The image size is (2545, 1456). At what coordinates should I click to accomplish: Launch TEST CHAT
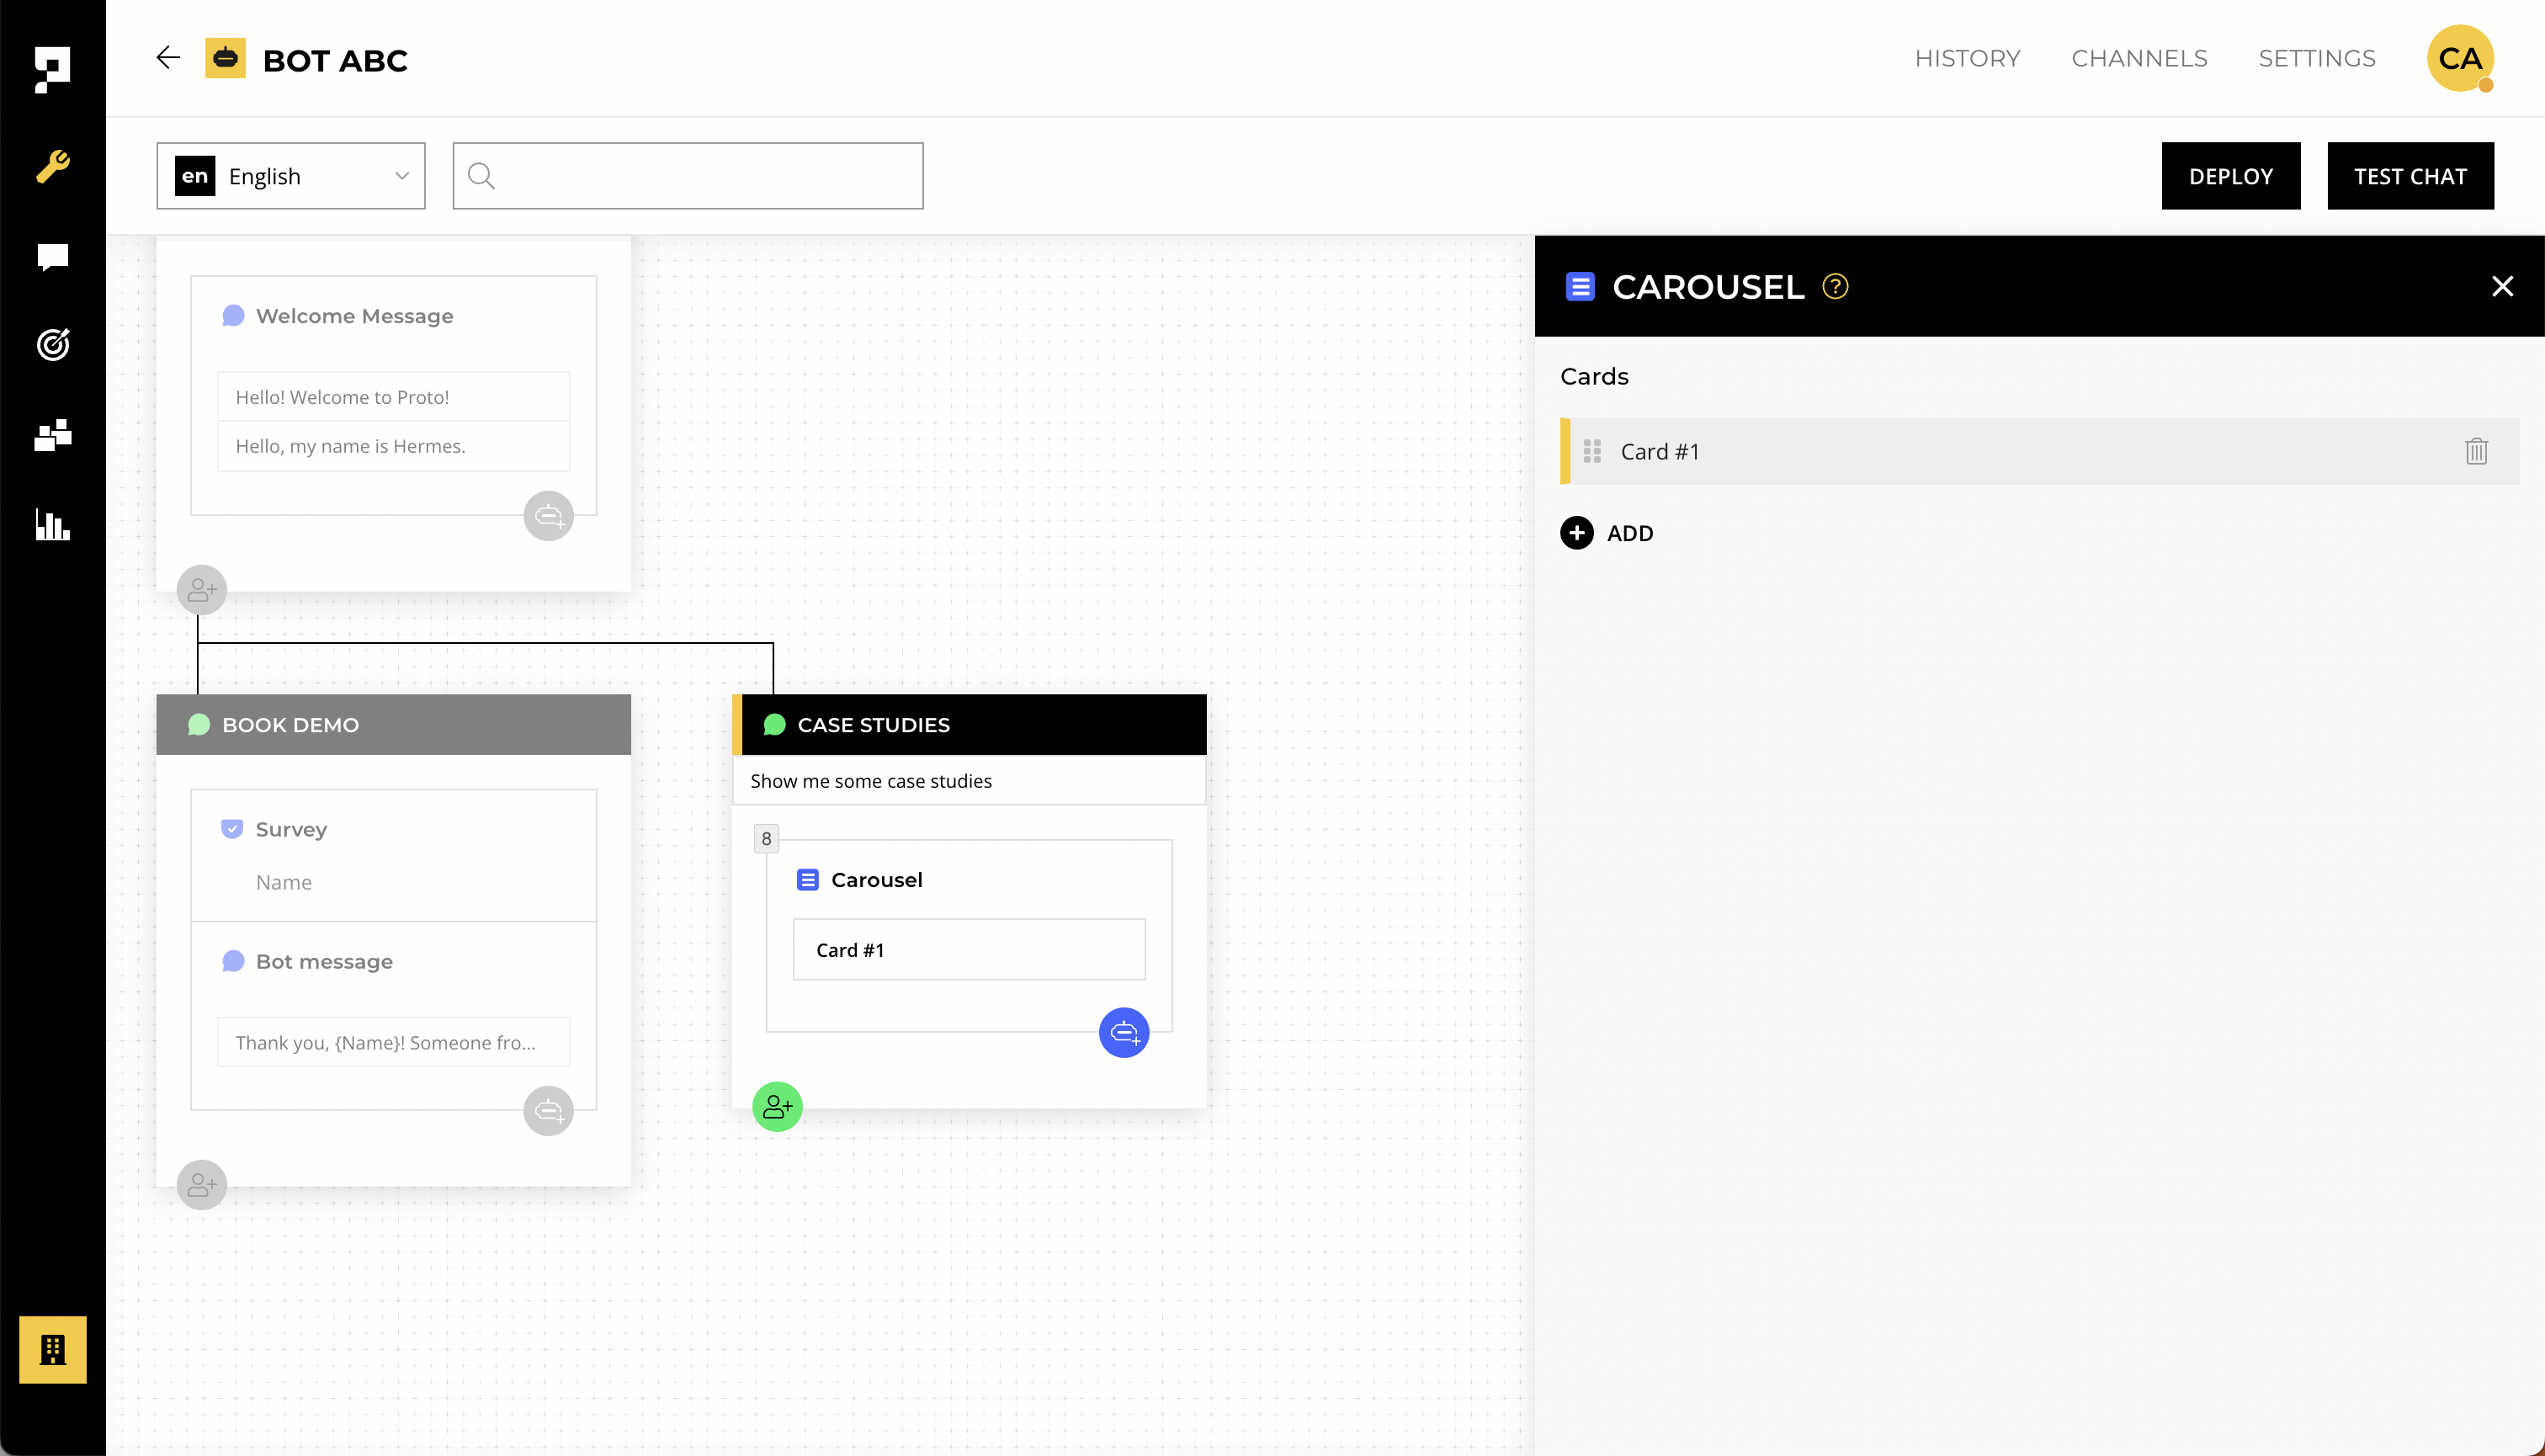pos(2410,176)
